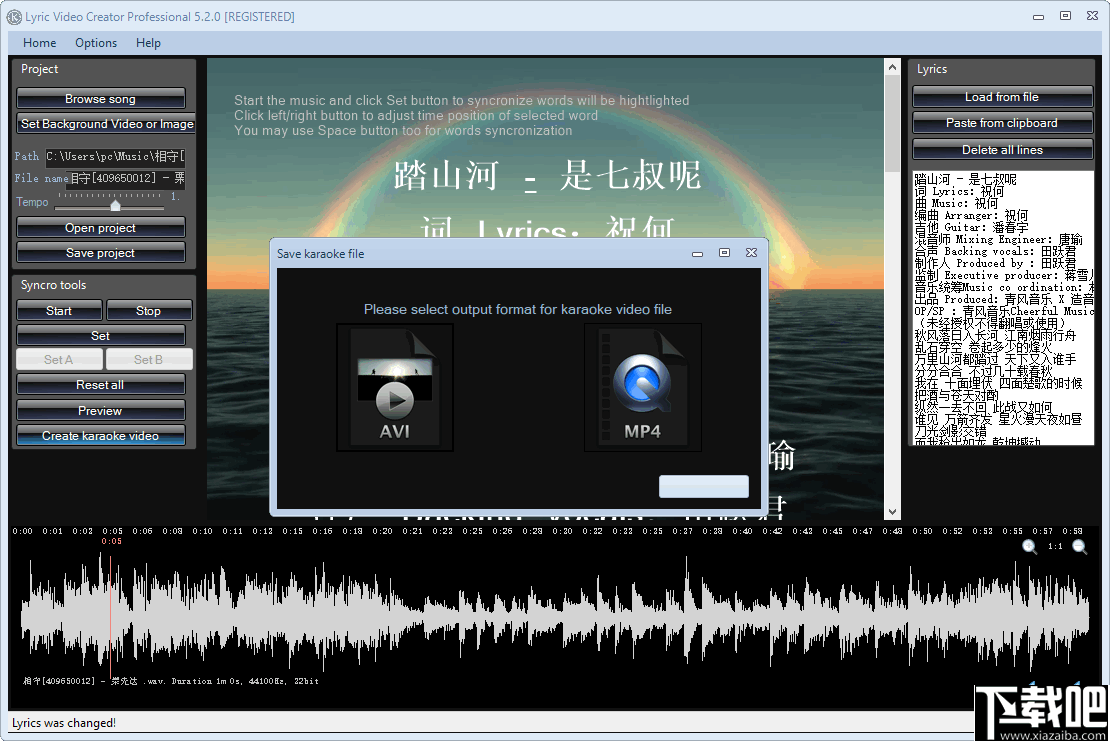Click Browse song to load audio
The image size is (1110, 741).
(100, 99)
